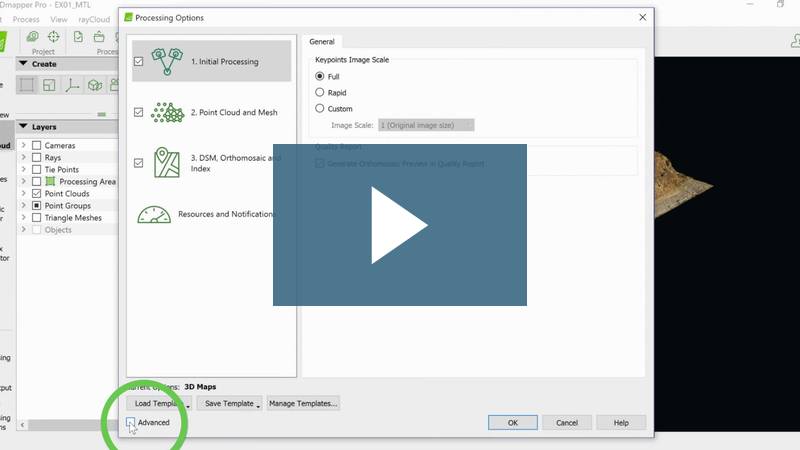Expand the Rays tree node
This screenshot has height=450, width=800.
tap(23, 157)
